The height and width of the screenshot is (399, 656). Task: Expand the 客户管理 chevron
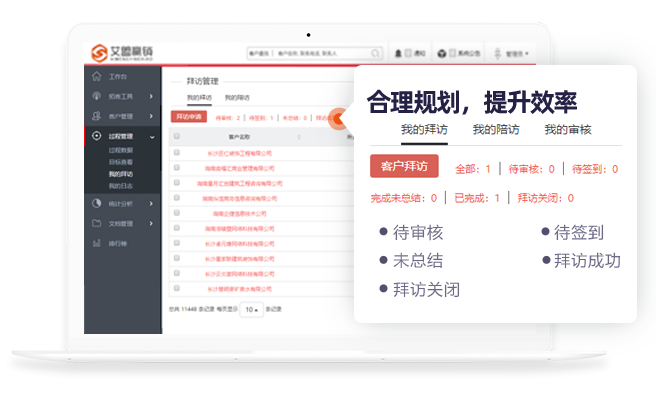(151, 116)
